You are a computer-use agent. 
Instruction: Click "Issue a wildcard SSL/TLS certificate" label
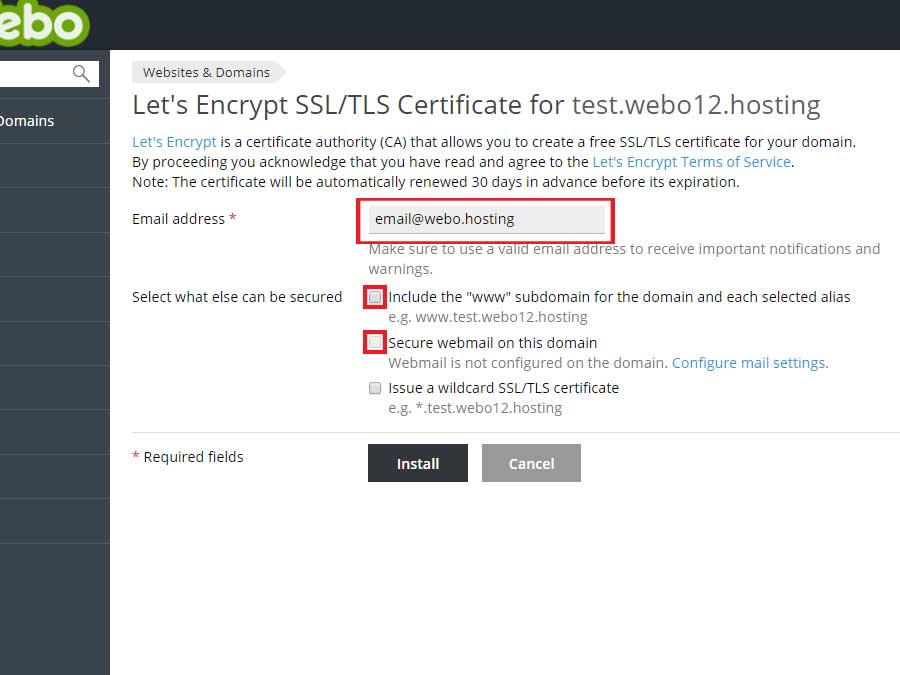(503, 388)
